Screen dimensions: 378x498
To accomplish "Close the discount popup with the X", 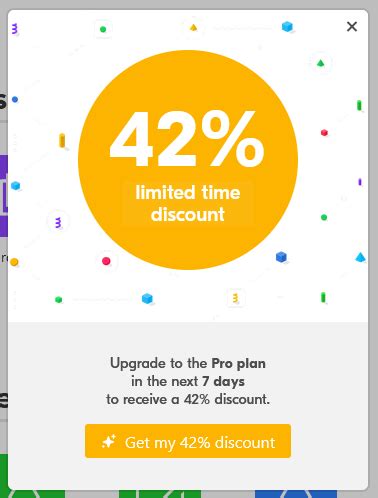I will click(x=352, y=26).
